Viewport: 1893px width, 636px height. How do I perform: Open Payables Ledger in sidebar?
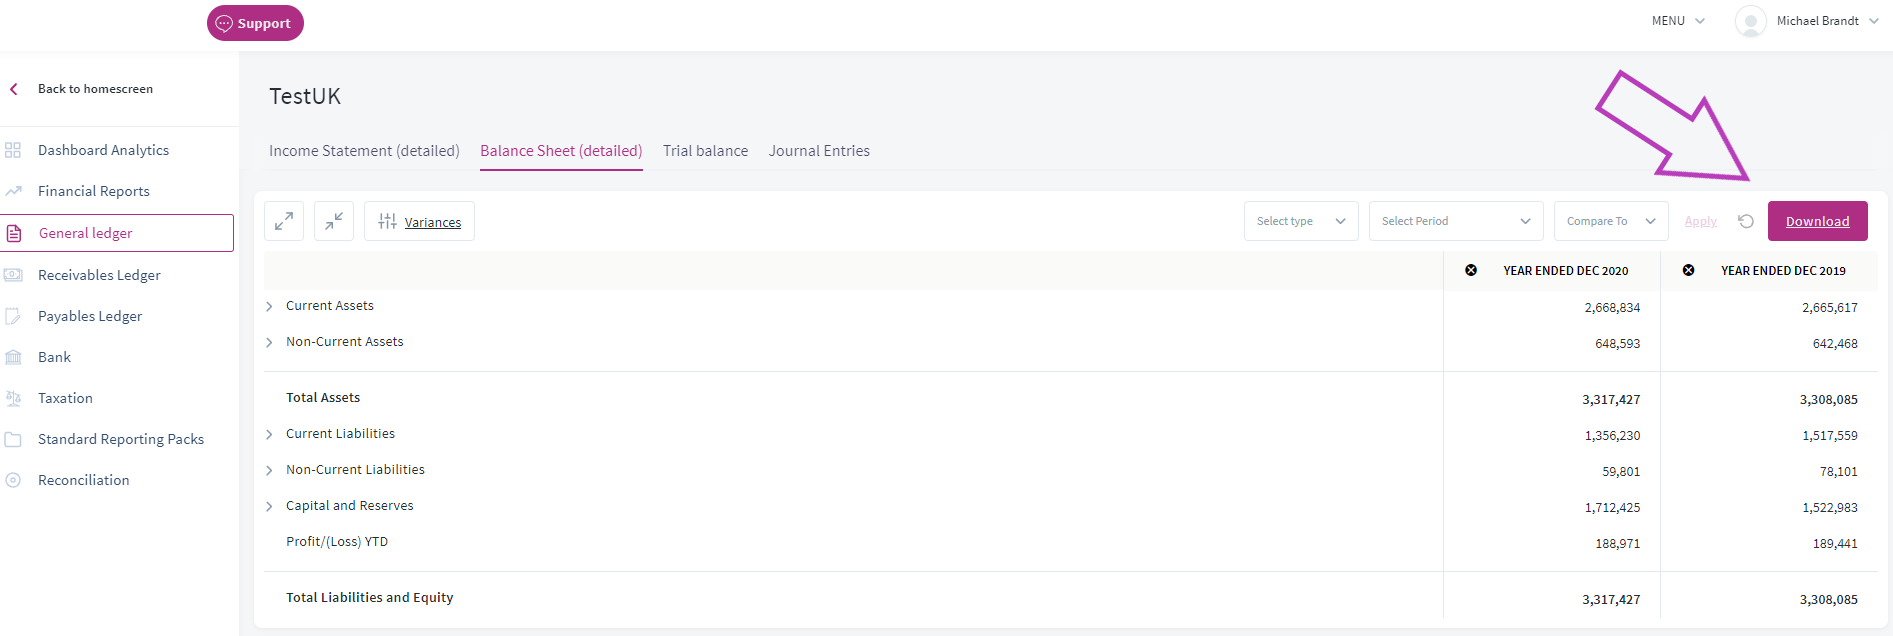(90, 316)
